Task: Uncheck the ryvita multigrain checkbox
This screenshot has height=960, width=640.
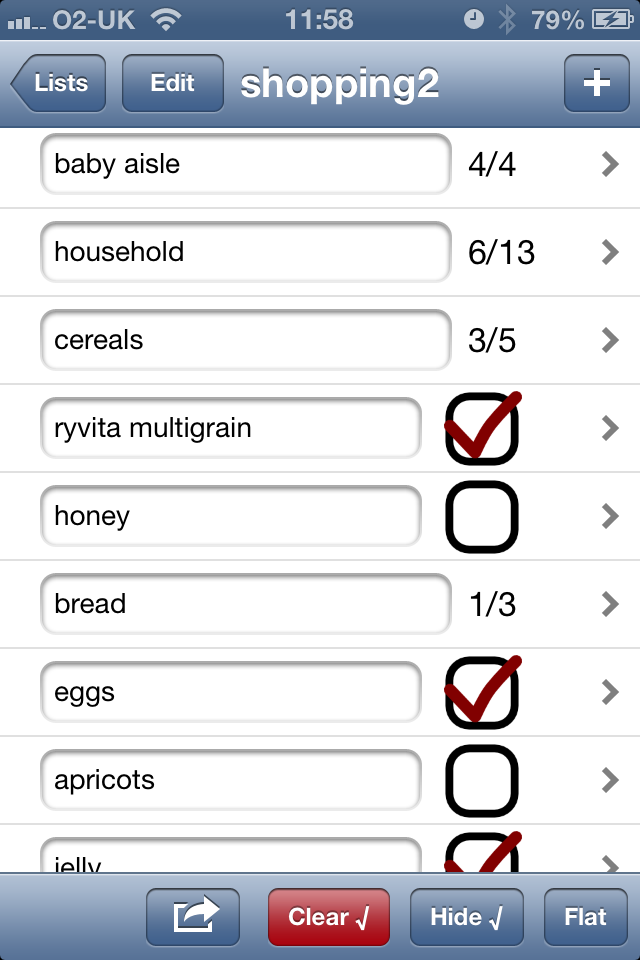Action: [482, 430]
